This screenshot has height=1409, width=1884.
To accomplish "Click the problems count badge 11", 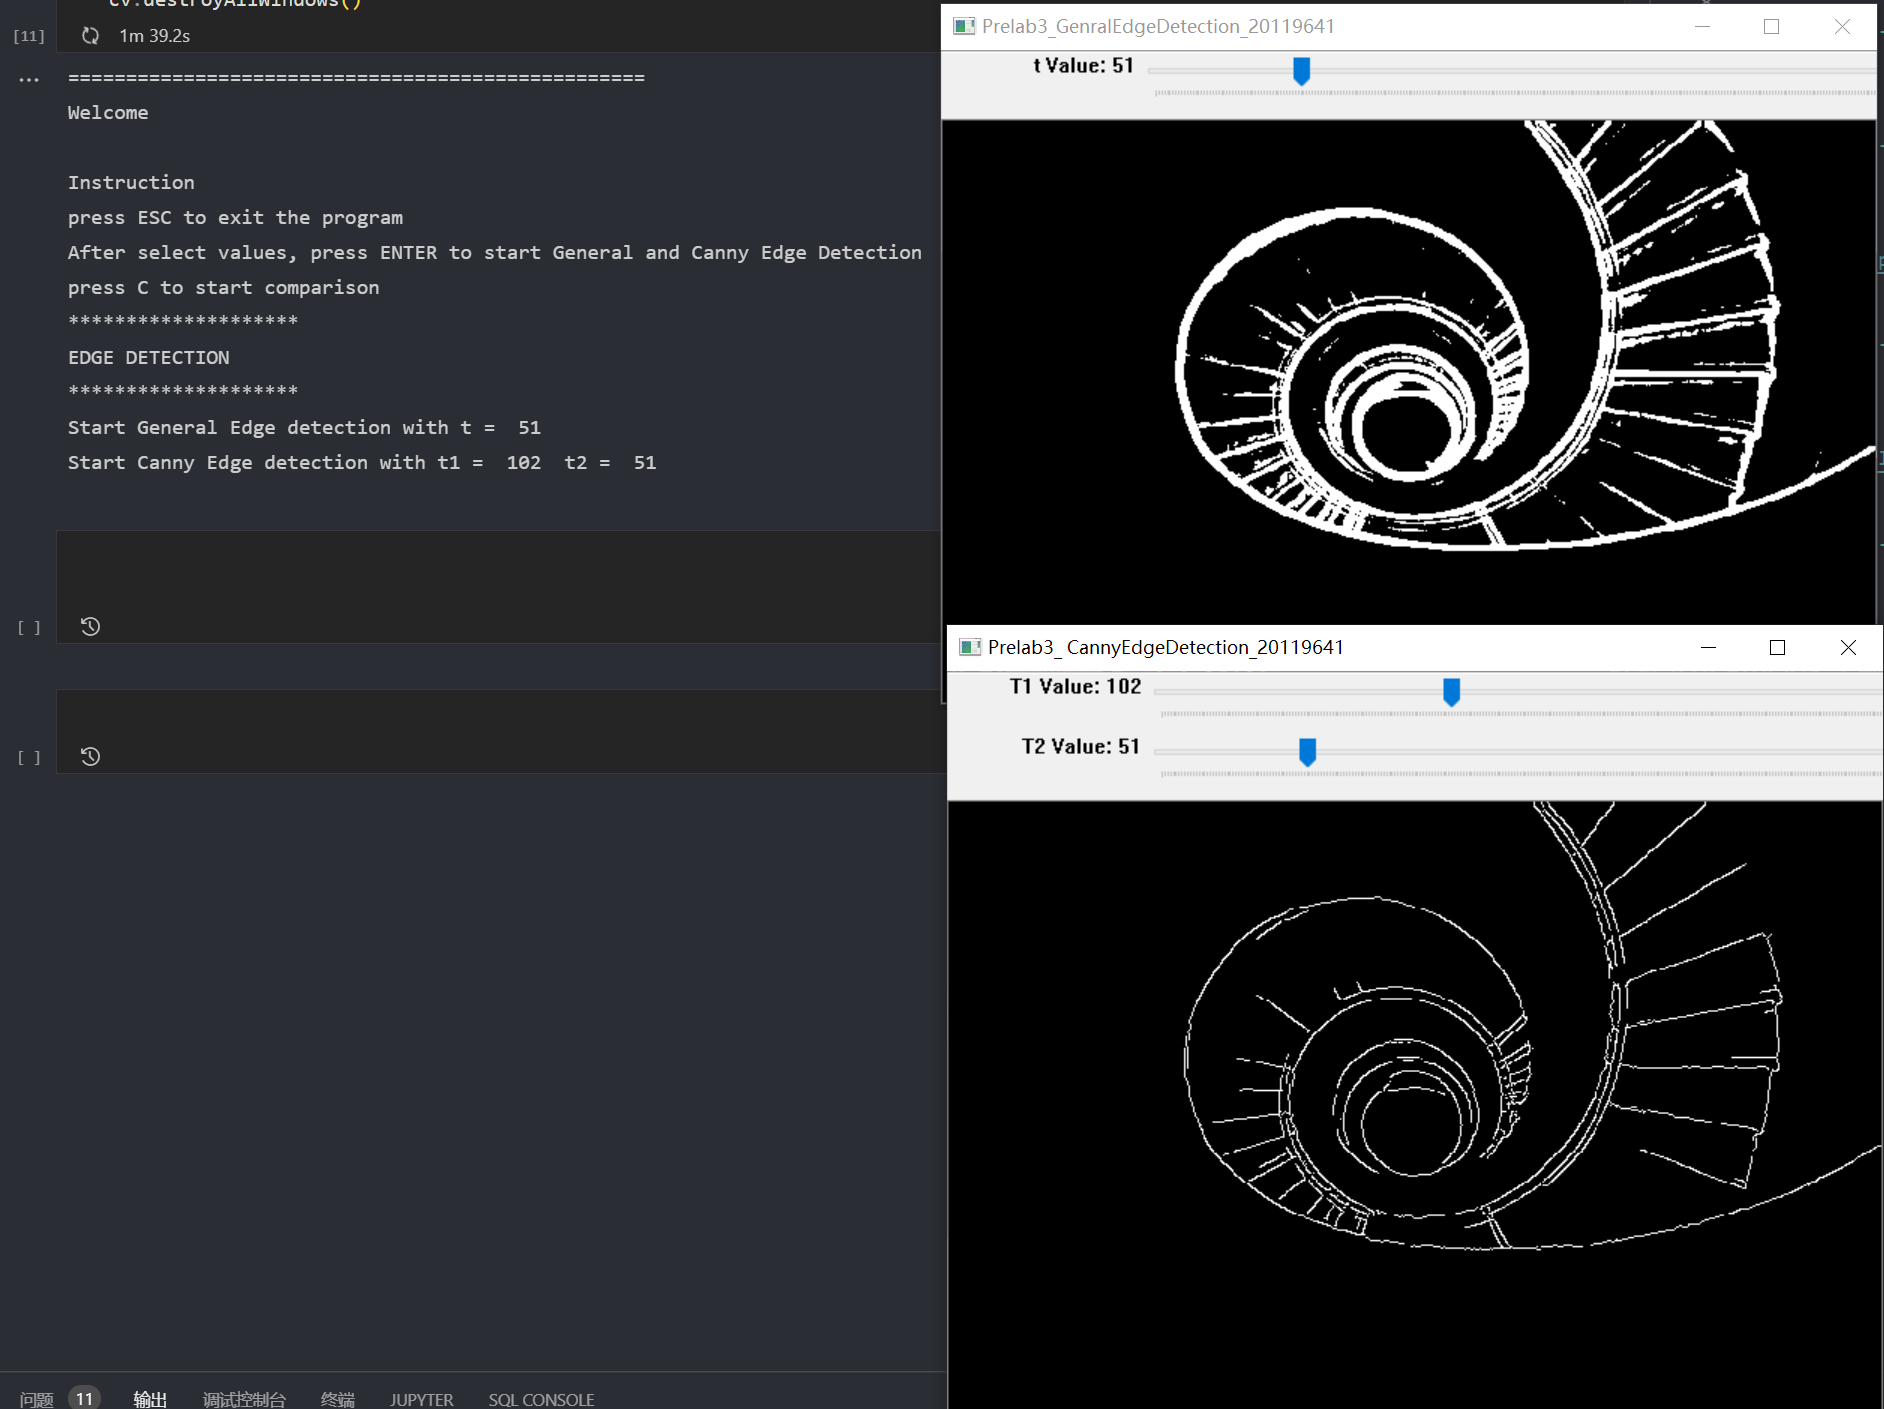I will pyautogui.click(x=85, y=1399).
